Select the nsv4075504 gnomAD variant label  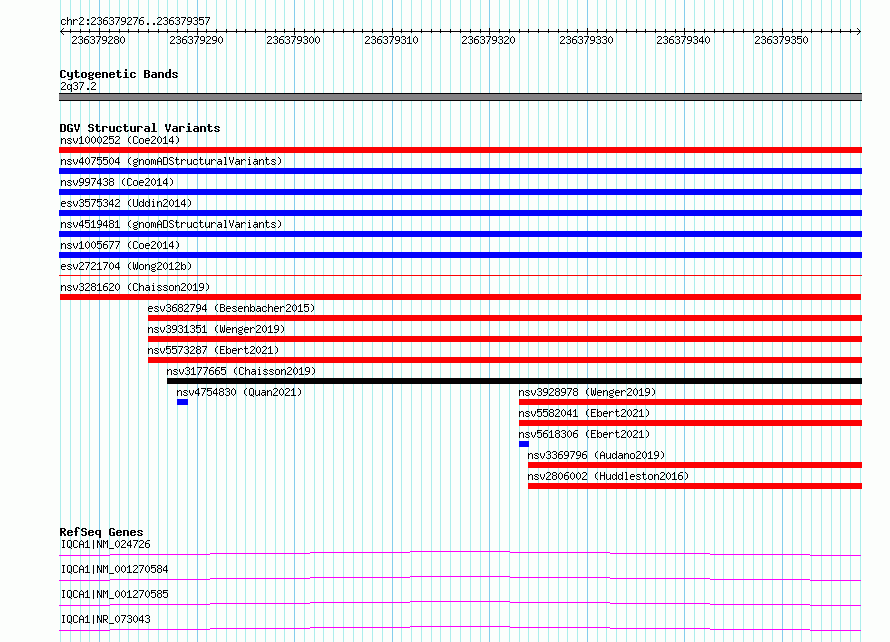click(x=171, y=161)
